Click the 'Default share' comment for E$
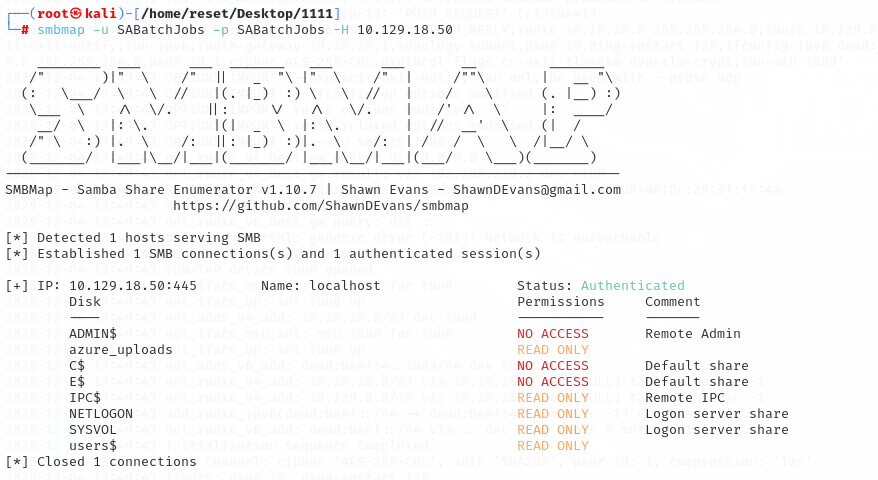 [697, 382]
